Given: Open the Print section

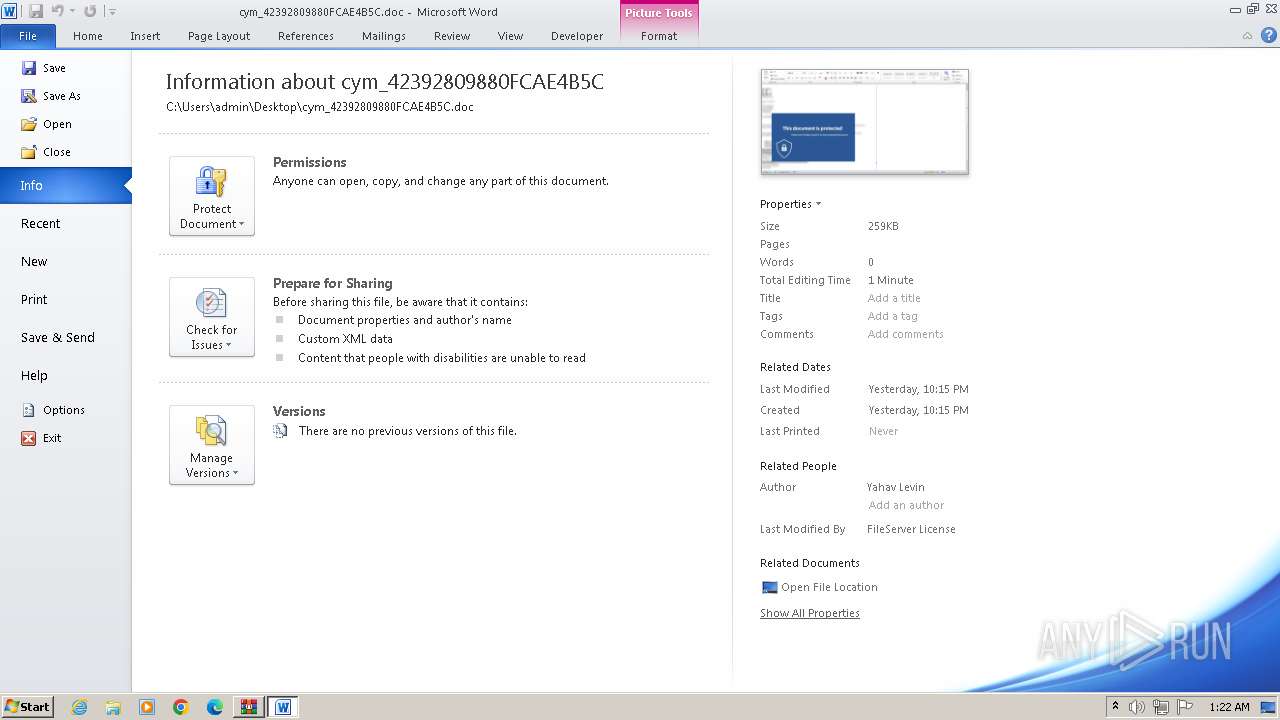Looking at the screenshot, I should click(34, 300).
